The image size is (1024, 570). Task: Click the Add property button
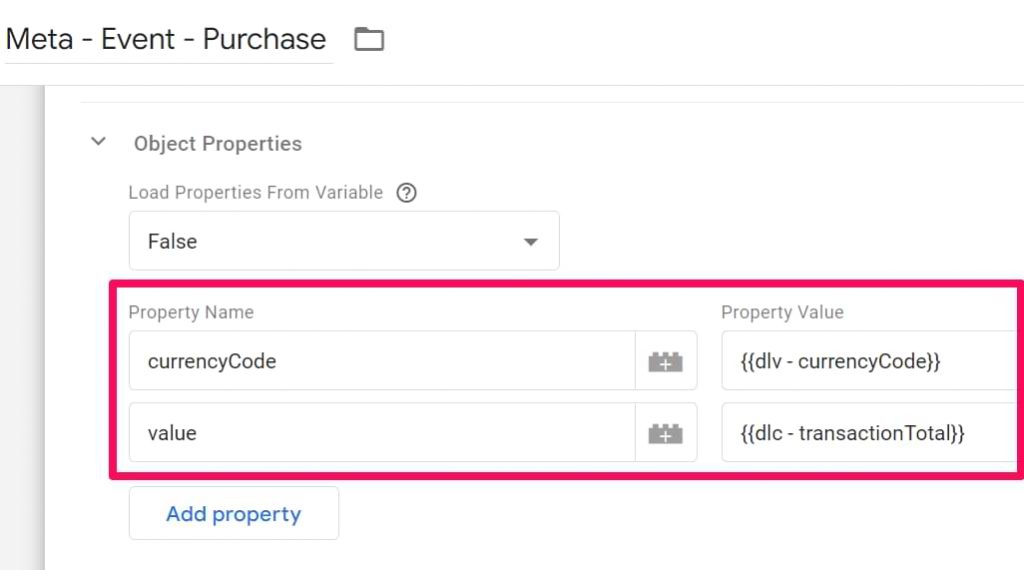(233, 514)
